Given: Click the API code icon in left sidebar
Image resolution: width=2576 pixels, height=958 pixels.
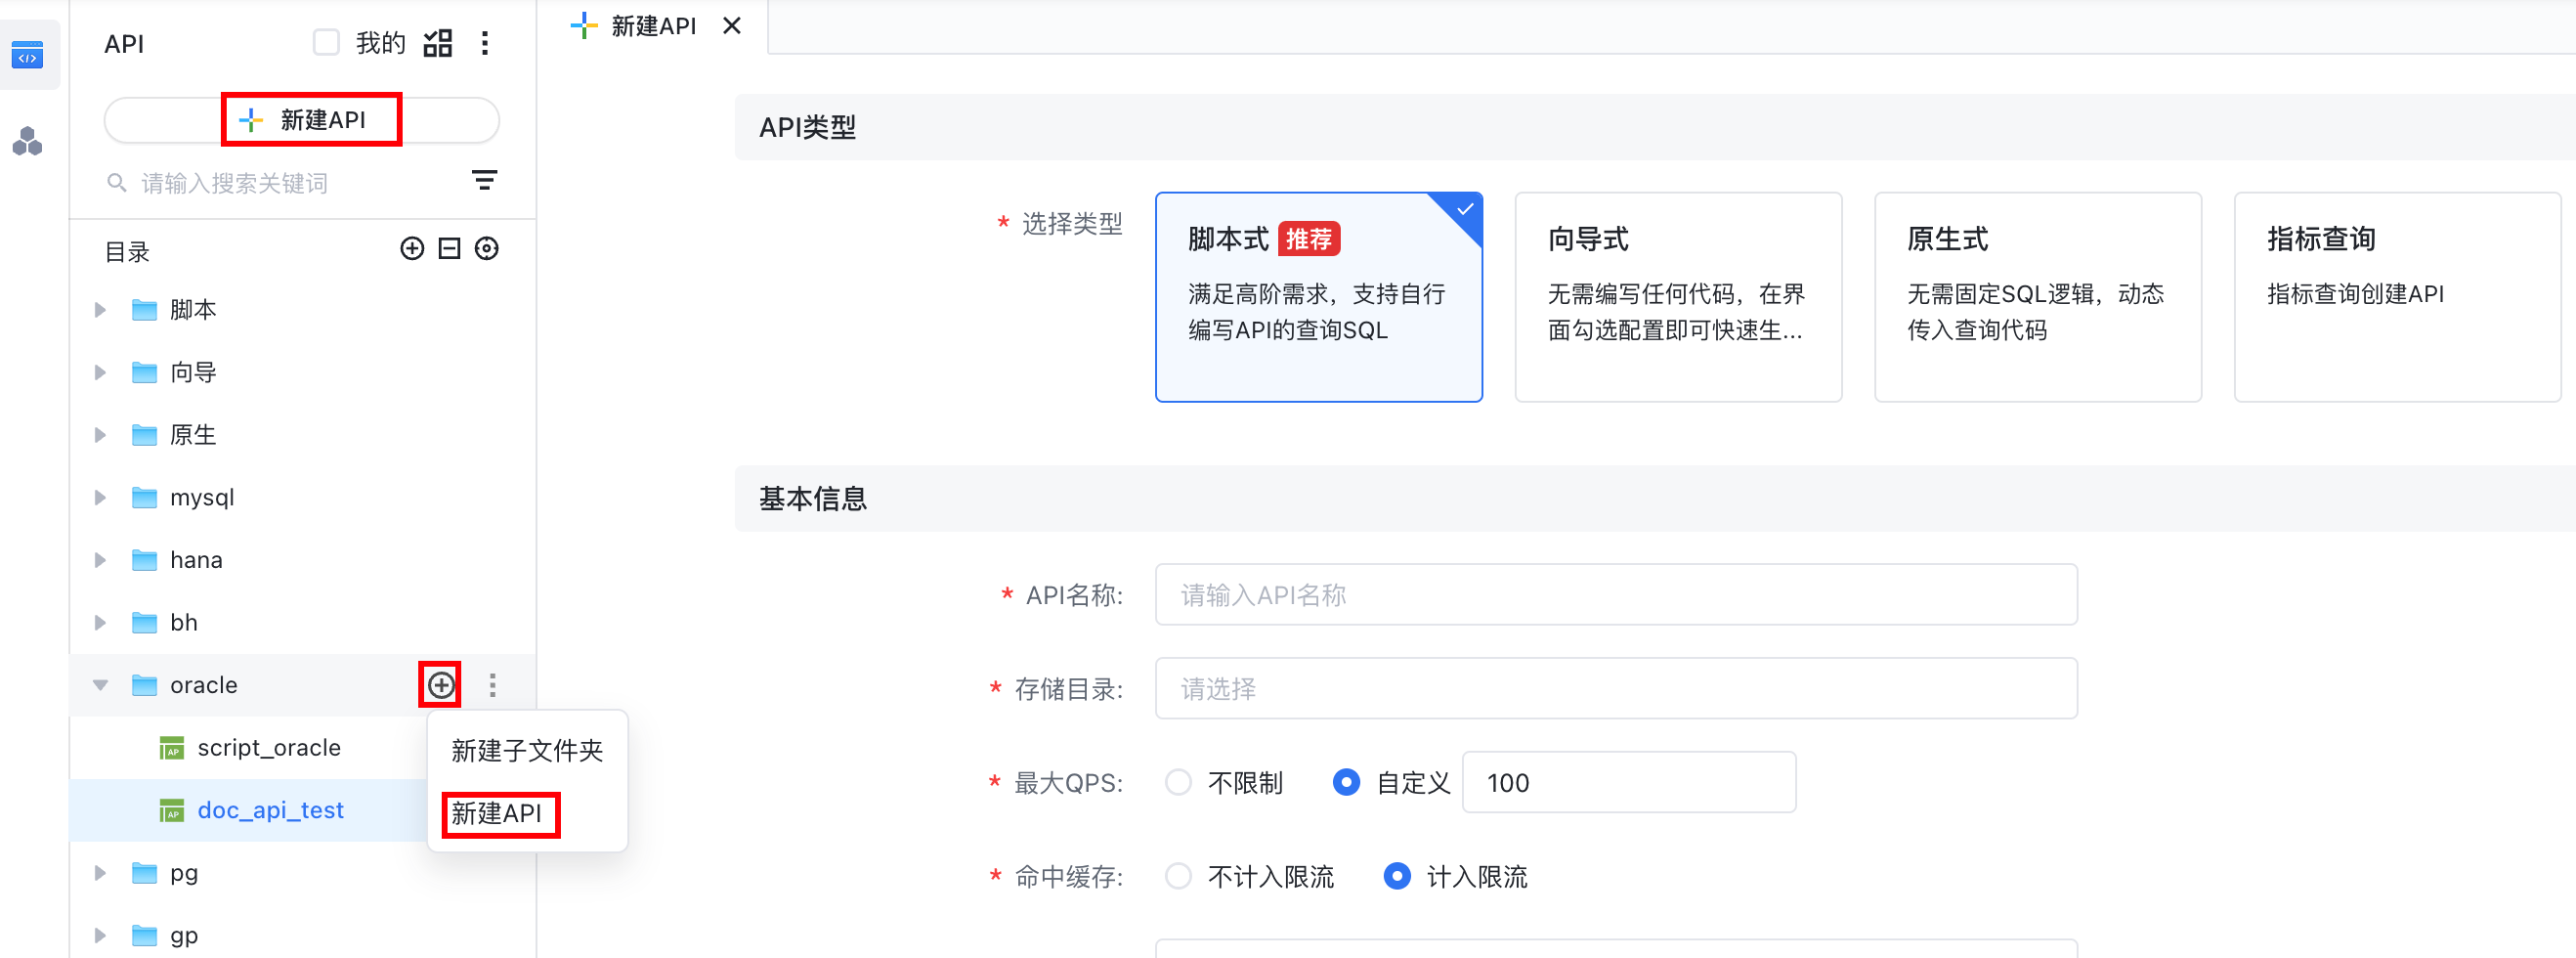Looking at the screenshot, I should coord(28,56).
